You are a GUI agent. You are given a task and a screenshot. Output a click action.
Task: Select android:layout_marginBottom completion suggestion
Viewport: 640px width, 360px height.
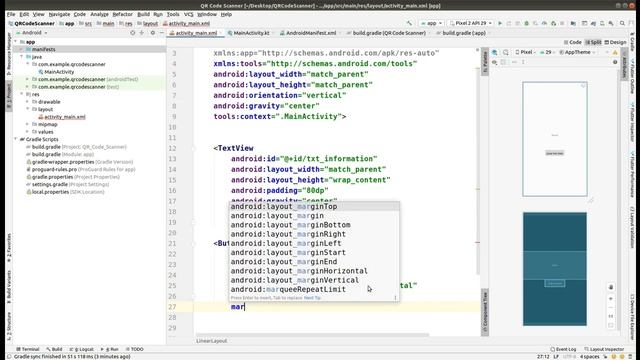point(314,225)
